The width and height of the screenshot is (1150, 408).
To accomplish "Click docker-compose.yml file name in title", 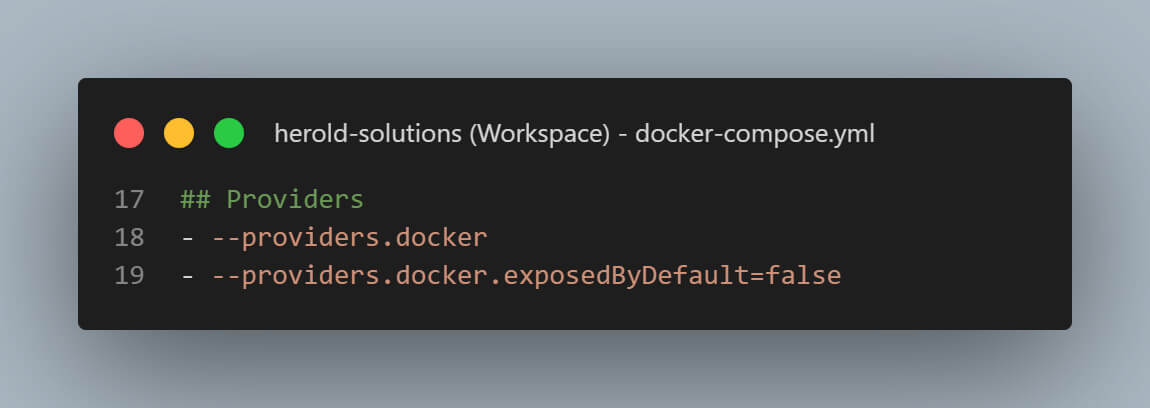I will (x=755, y=134).
